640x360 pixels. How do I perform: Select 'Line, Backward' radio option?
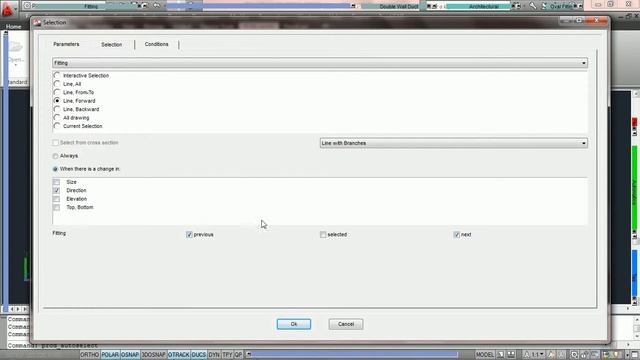pos(57,109)
